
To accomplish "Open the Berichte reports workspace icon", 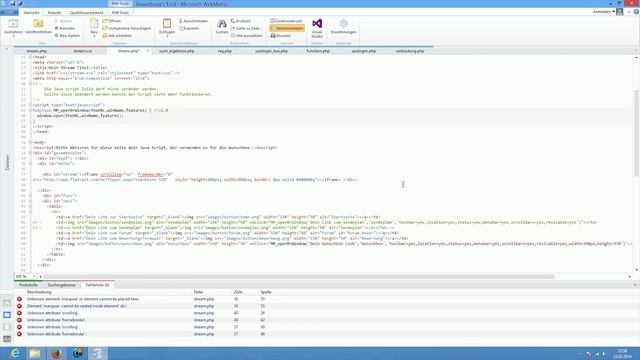I will tap(7, 338).
